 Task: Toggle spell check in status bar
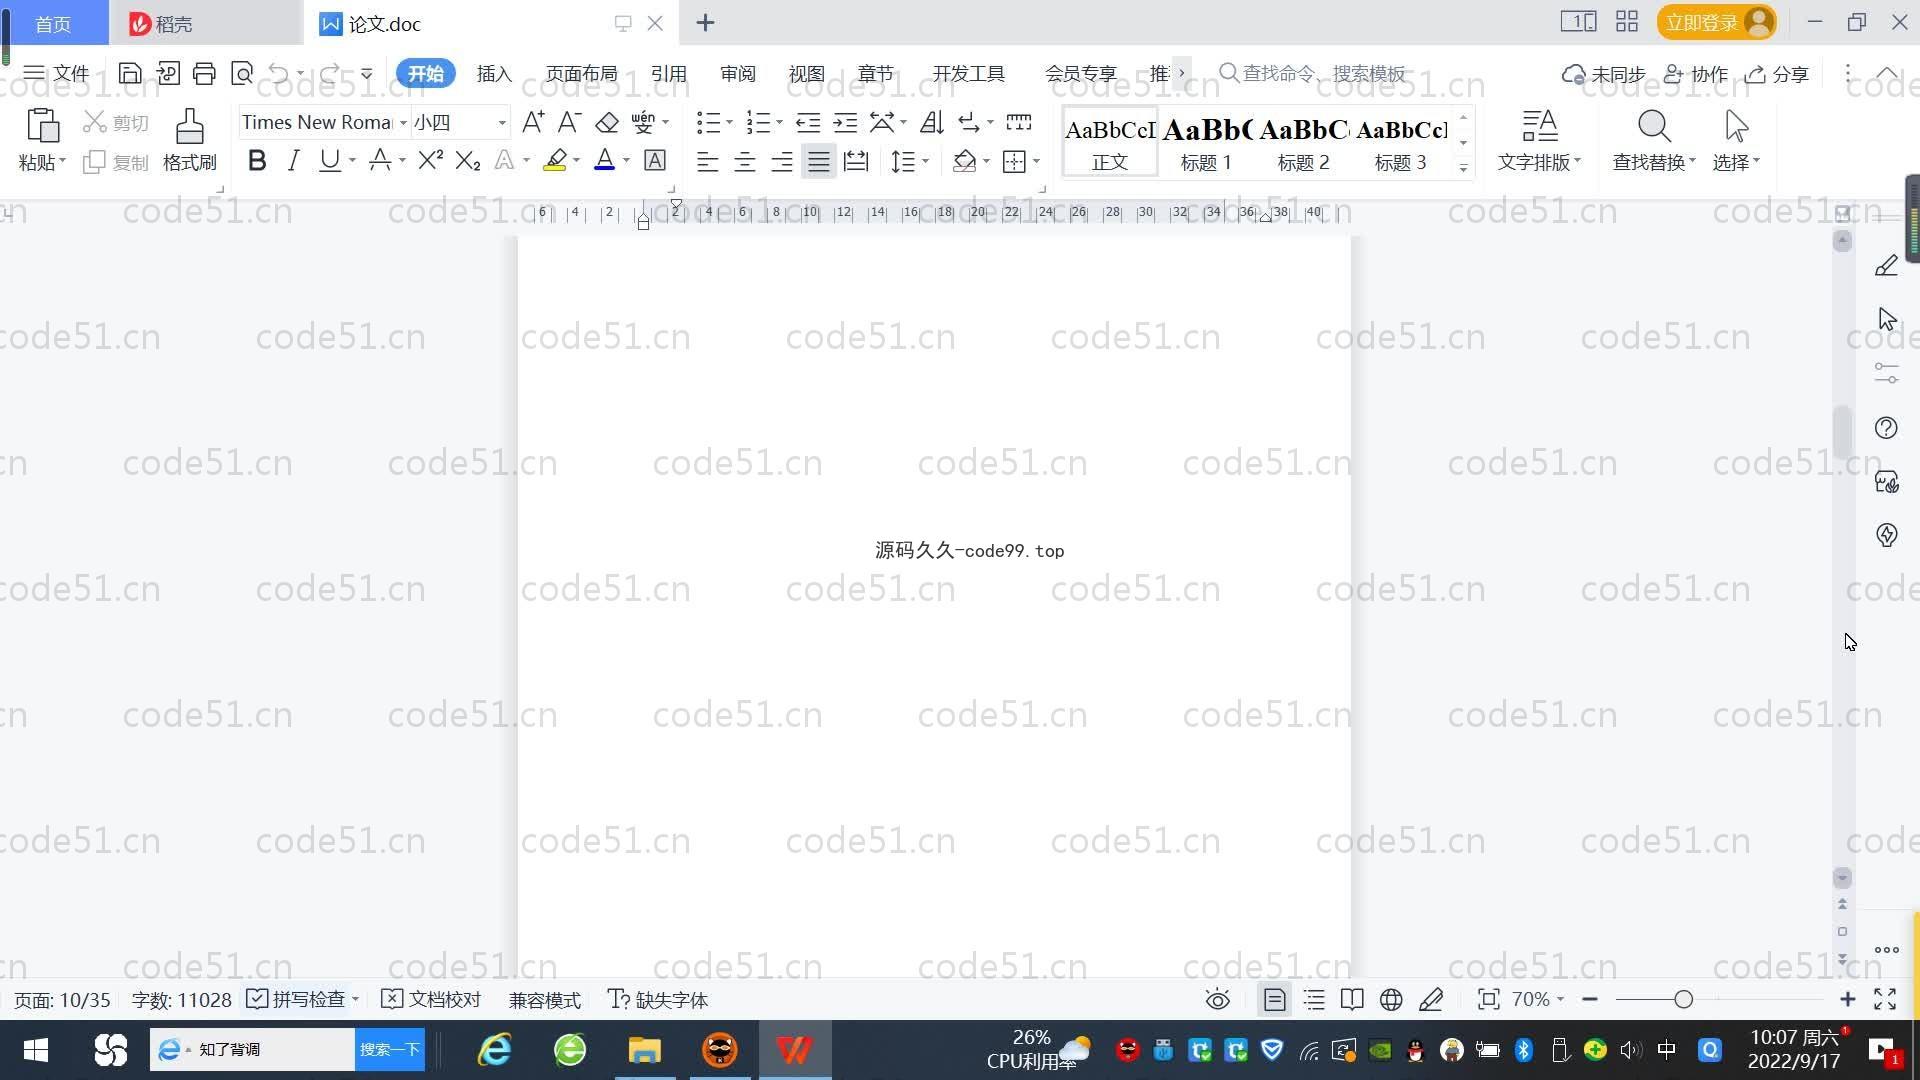click(295, 999)
